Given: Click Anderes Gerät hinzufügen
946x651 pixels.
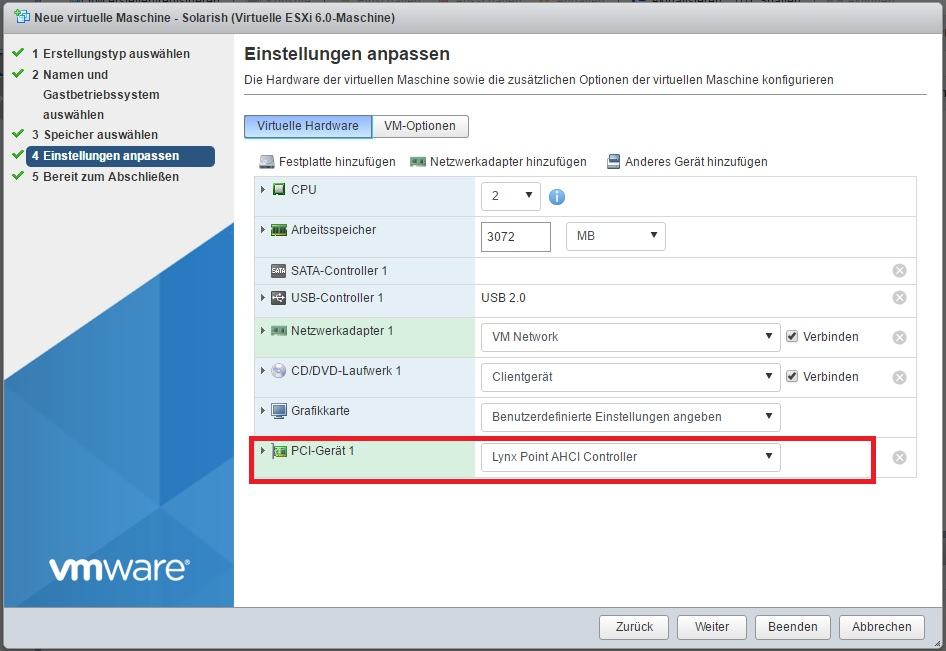Looking at the screenshot, I should [x=687, y=162].
